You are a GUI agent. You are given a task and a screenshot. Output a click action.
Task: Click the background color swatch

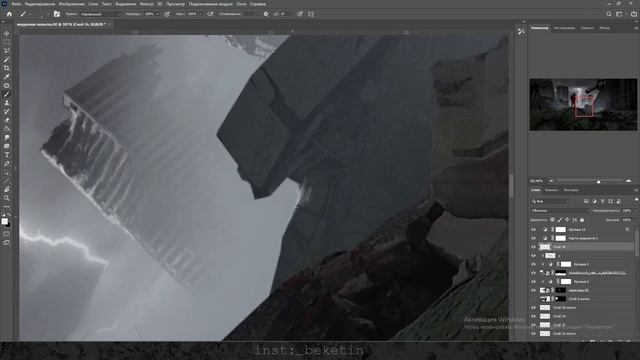click(x=8, y=224)
